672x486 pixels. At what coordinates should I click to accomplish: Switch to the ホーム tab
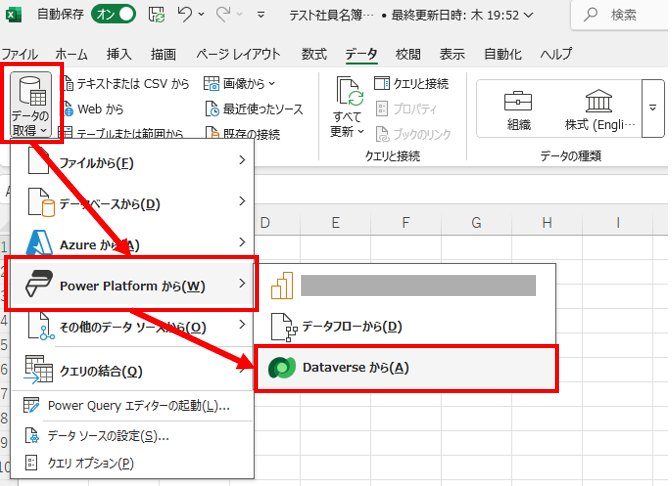click(x=71, y=54)
